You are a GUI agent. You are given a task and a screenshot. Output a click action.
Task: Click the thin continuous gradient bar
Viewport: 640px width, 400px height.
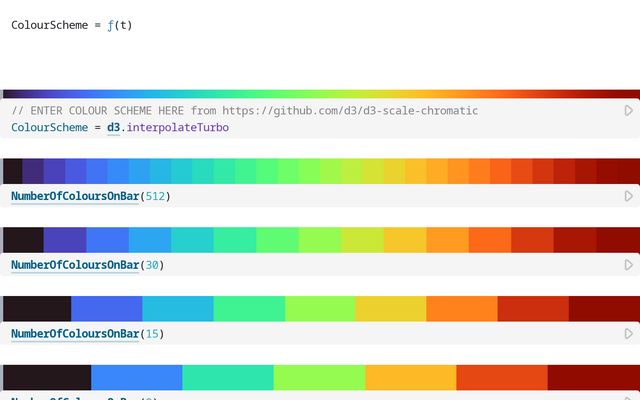[320, 94]
